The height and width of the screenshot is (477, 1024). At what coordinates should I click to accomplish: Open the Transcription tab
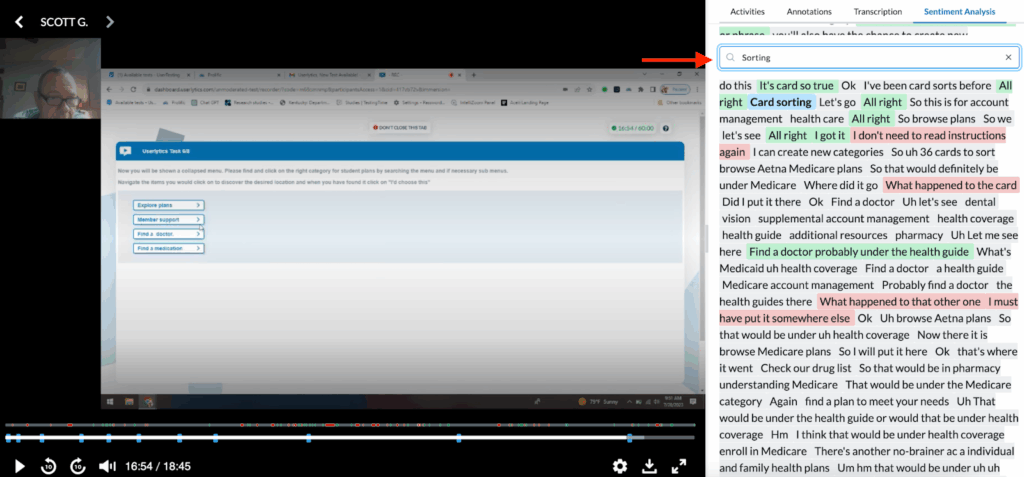(x=877, y=12)
